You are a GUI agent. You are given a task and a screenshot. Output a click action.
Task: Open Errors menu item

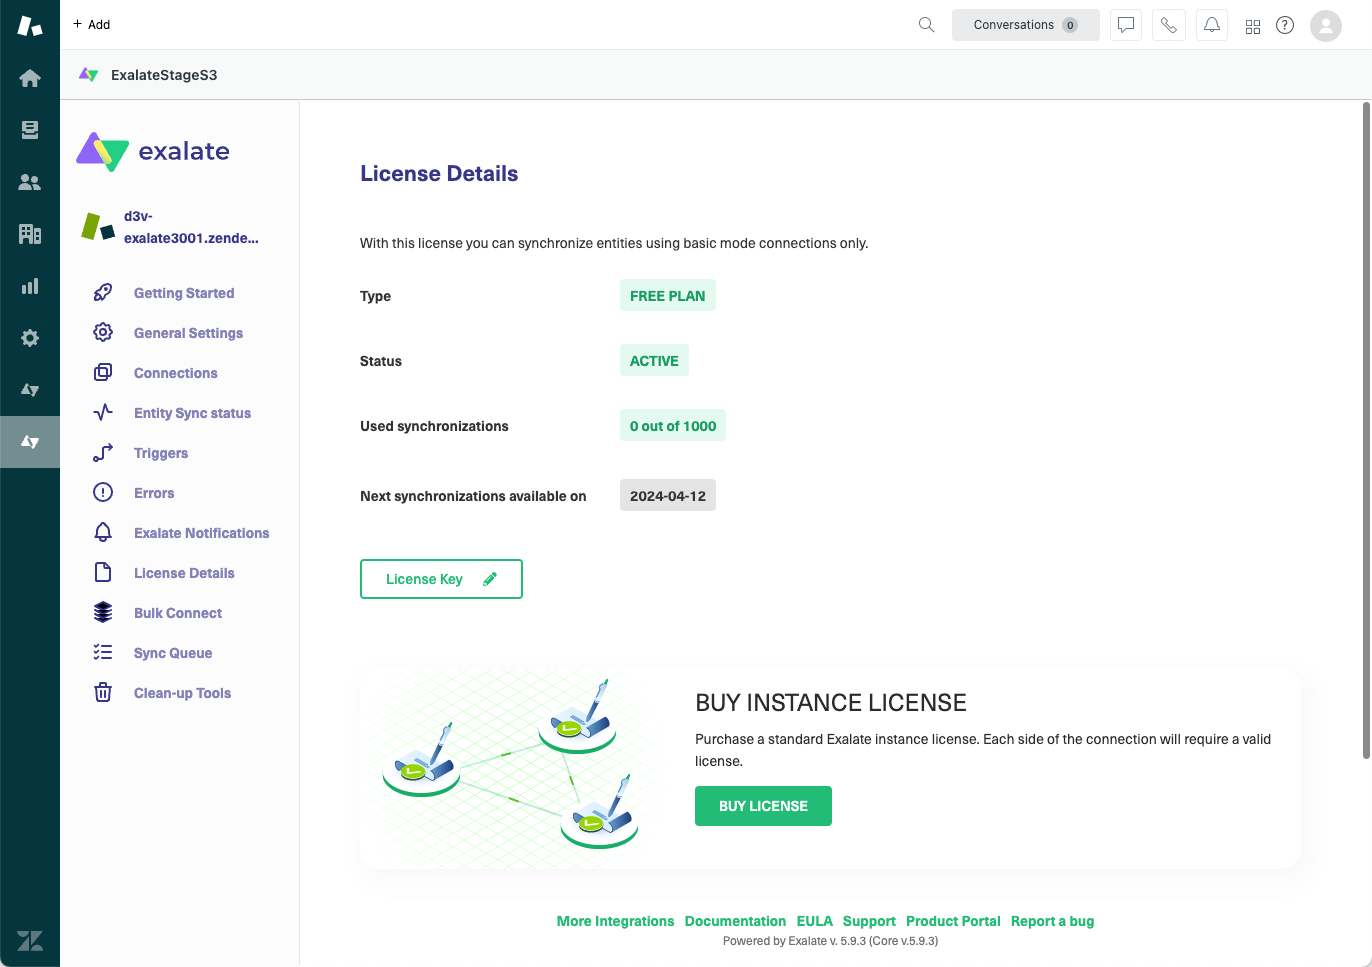(x=154, y=493)
